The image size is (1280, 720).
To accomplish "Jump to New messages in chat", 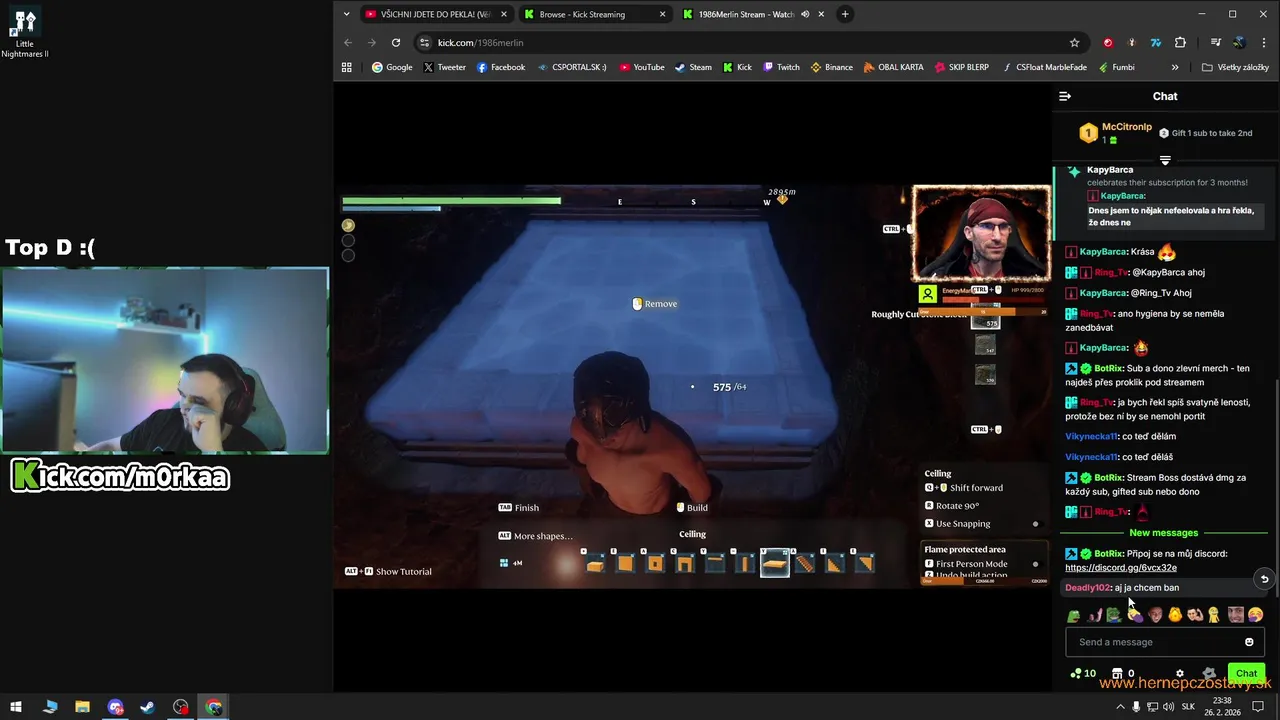I will [1163, 533].
